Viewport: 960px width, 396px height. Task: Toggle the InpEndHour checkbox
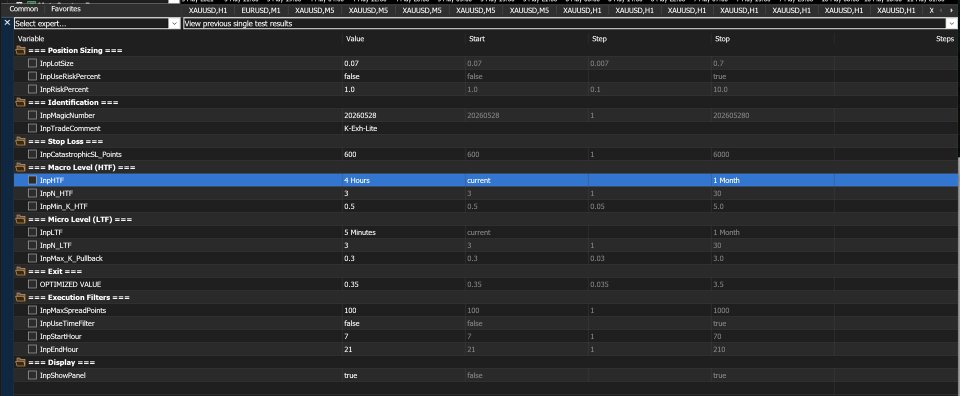click(x=32, y=349)
